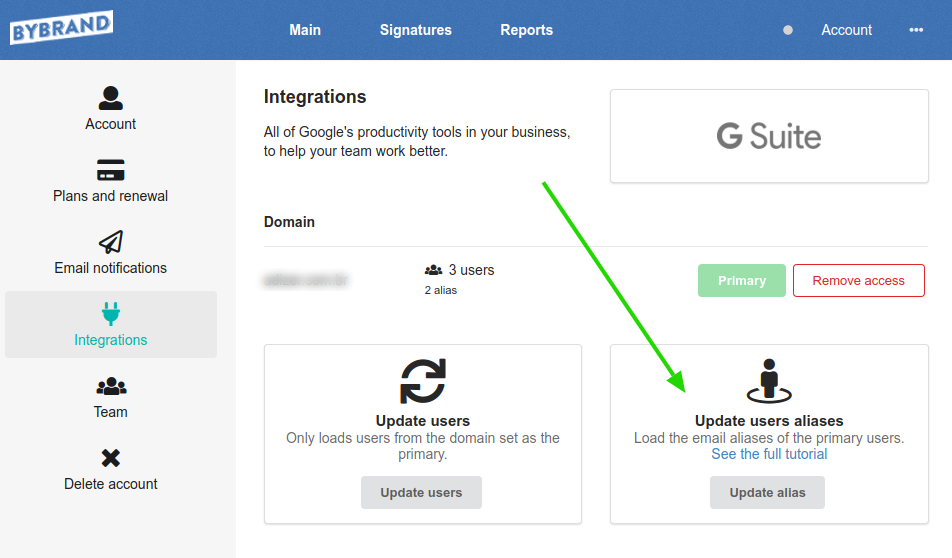The image size is (952, 558).
Task: Click the Integrations page heading
Action: click(315, 97)
